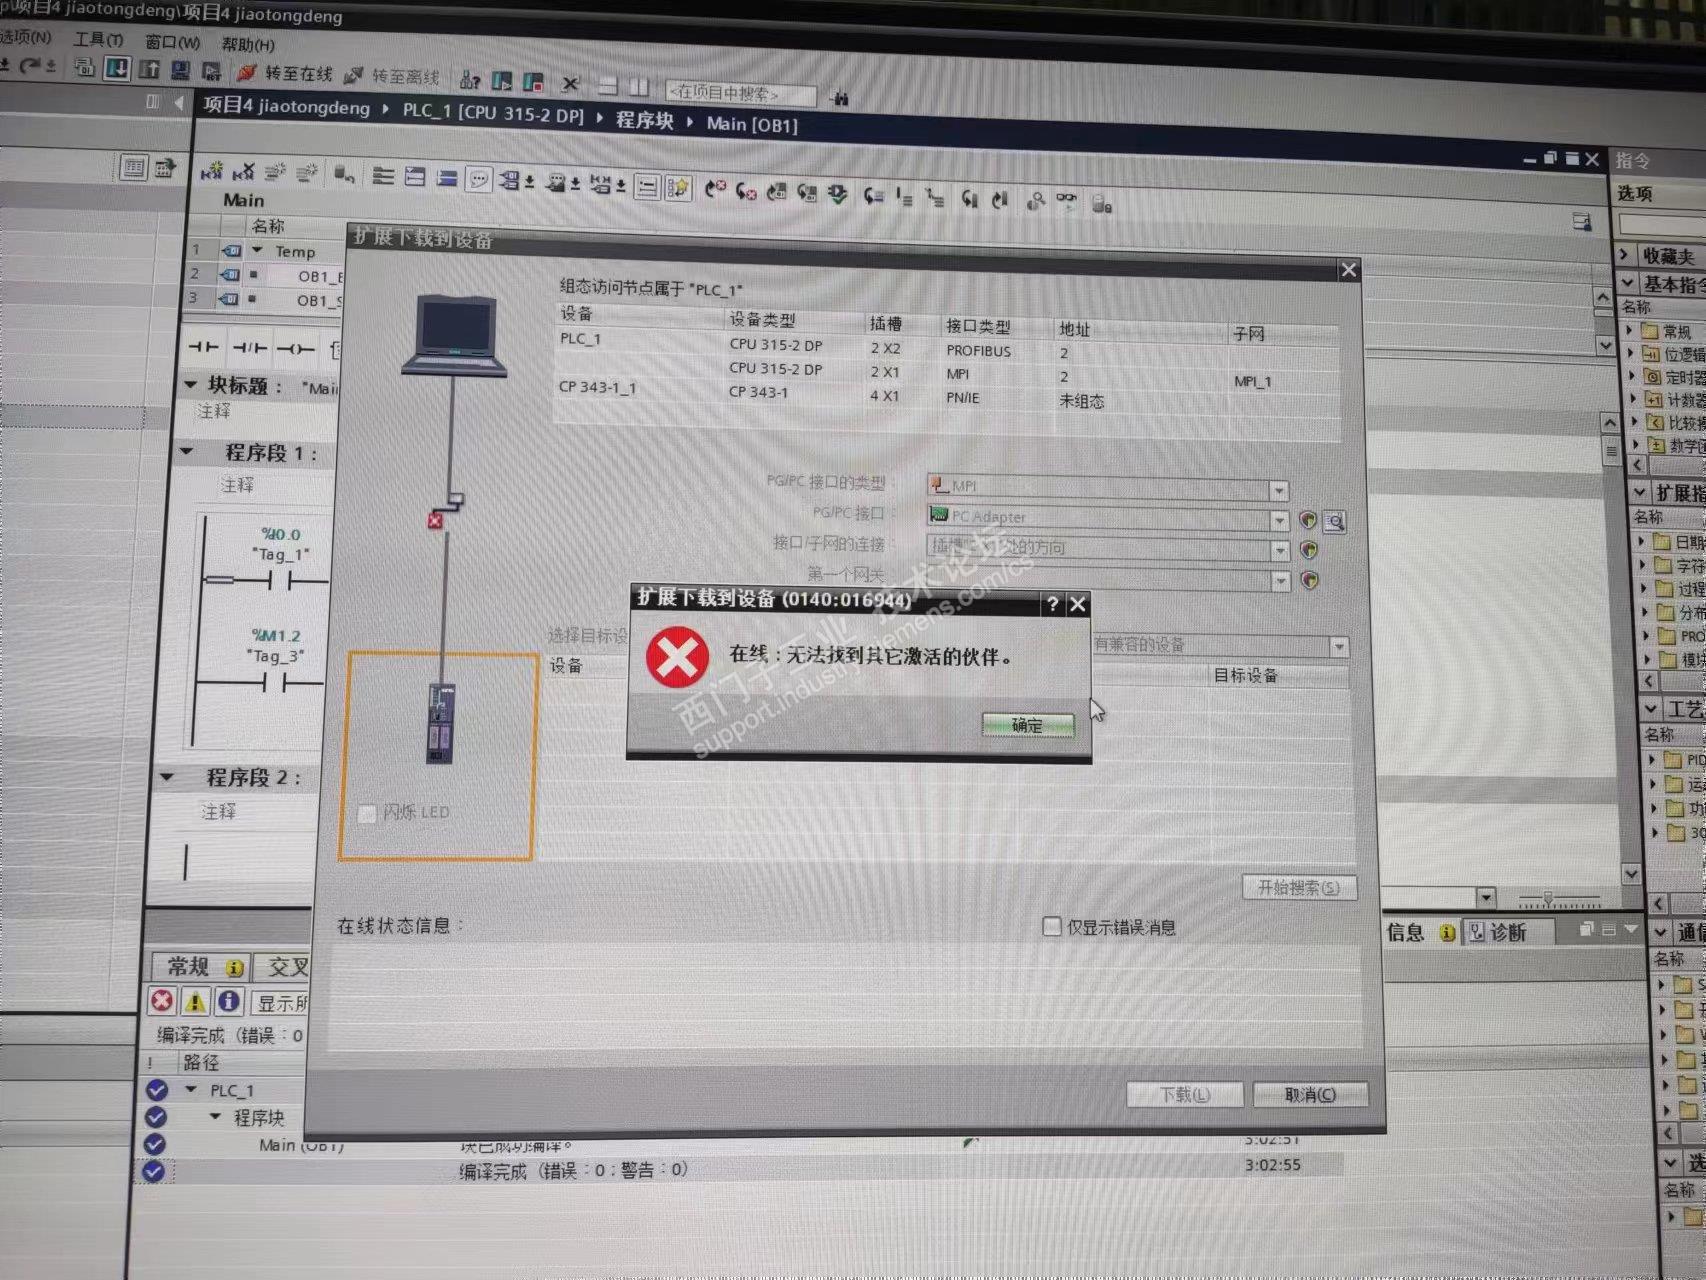Click the cross-reference X toolbar icon
The width and height of the screenshot is (1706, 1280).
[x=570, y=84]
